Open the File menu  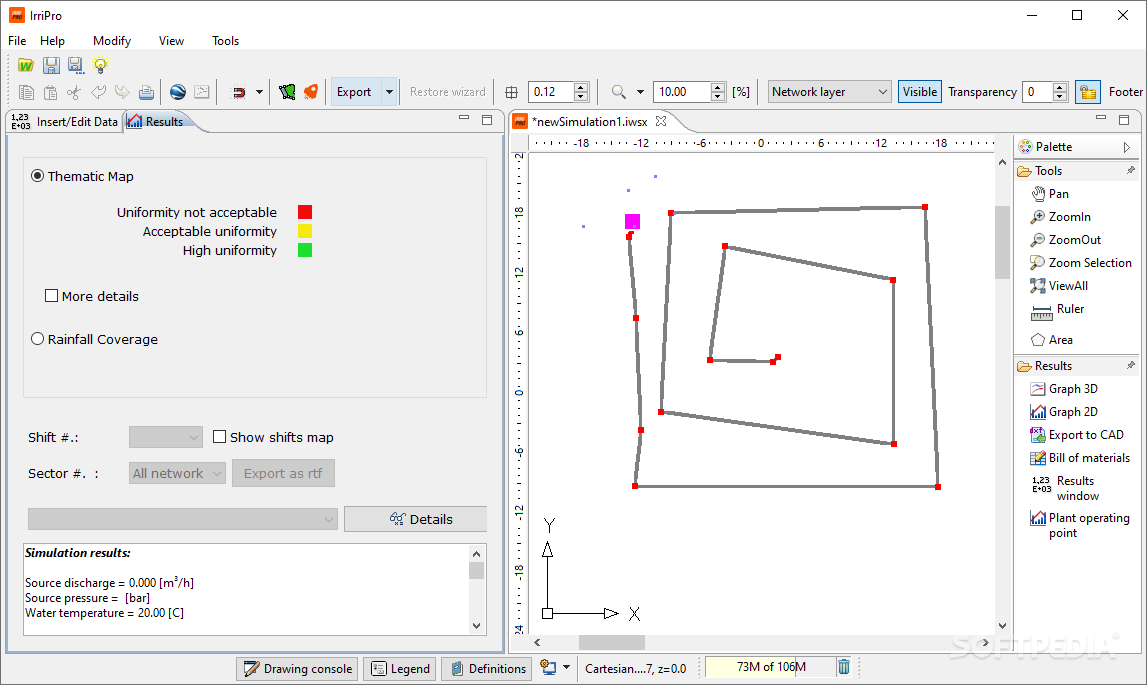17,41
